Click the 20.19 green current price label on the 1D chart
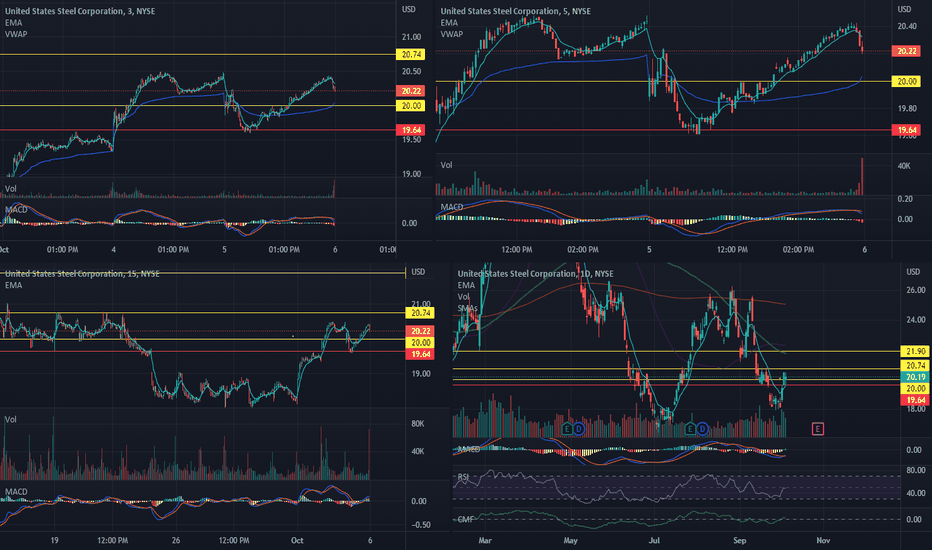The image size is (932, 550). tap(915, 376)
